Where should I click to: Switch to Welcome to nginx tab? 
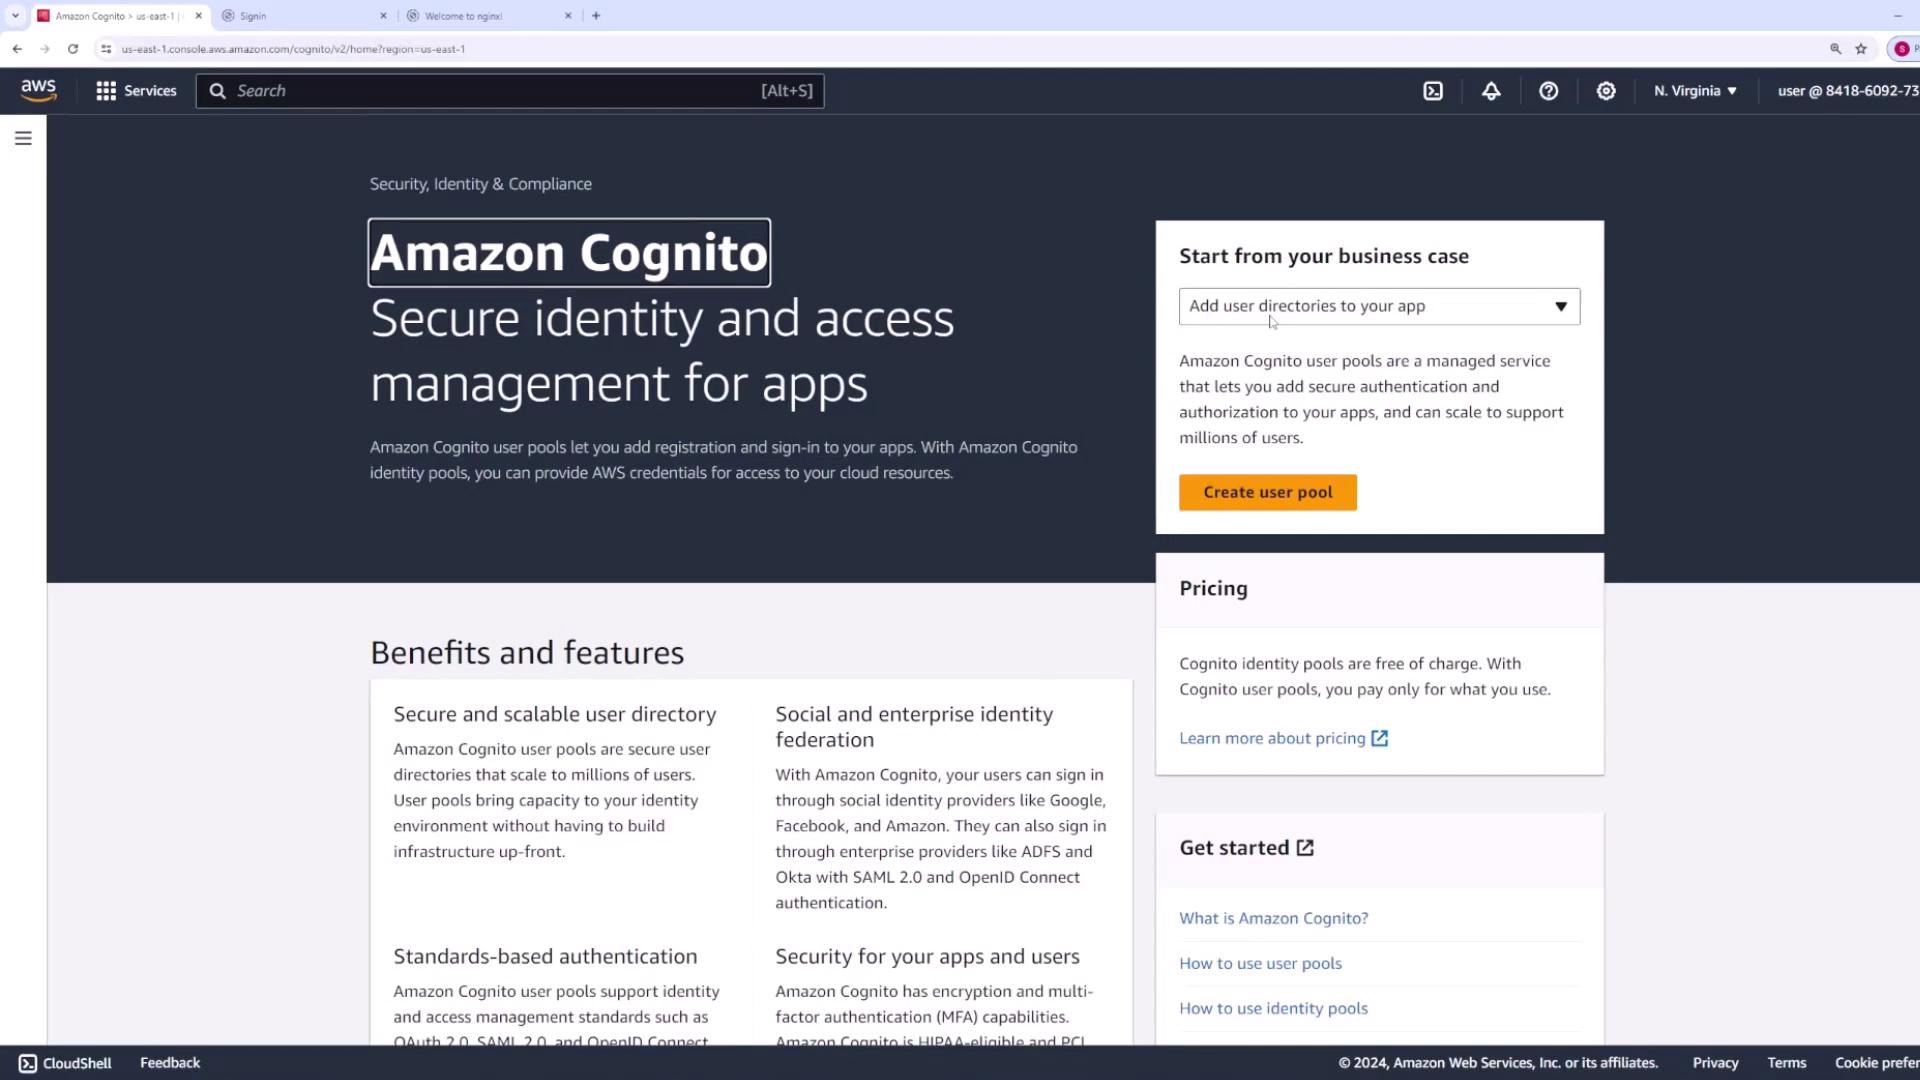pos(485,16)
